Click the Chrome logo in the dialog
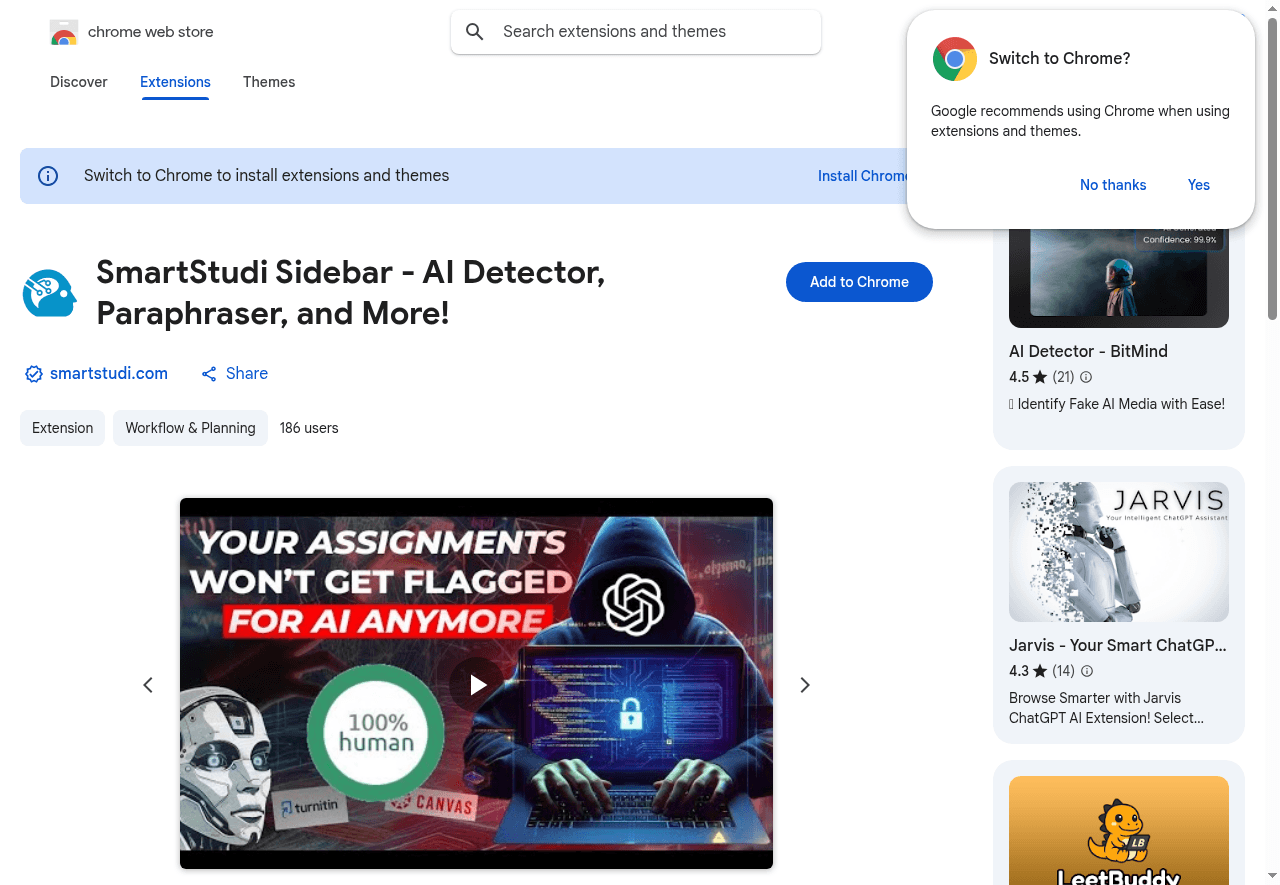The image size is (1280, 885). click(x=955, y=59)
